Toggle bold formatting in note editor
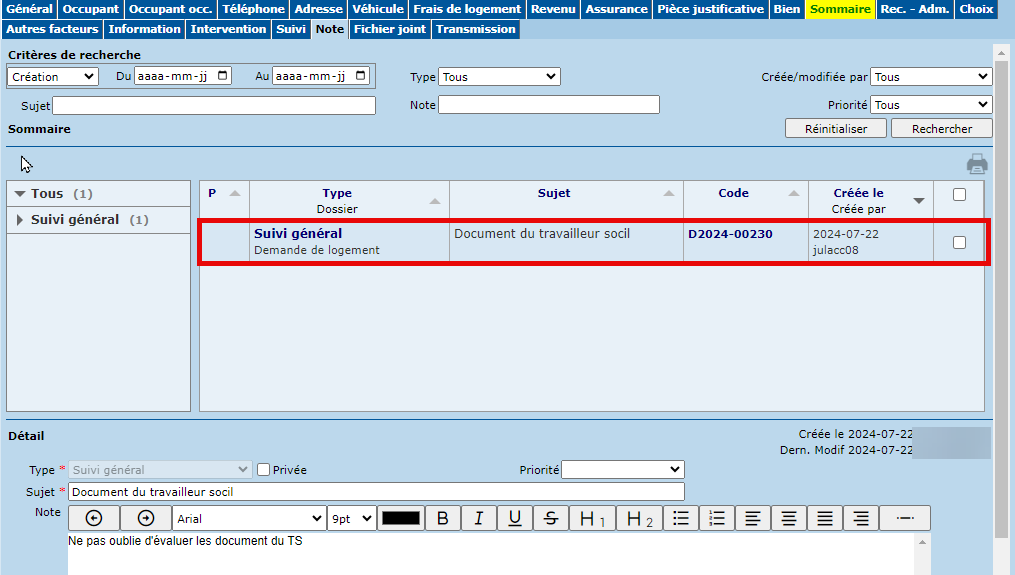This screenshot has height=575, width=1015. [x=442, y=518]
